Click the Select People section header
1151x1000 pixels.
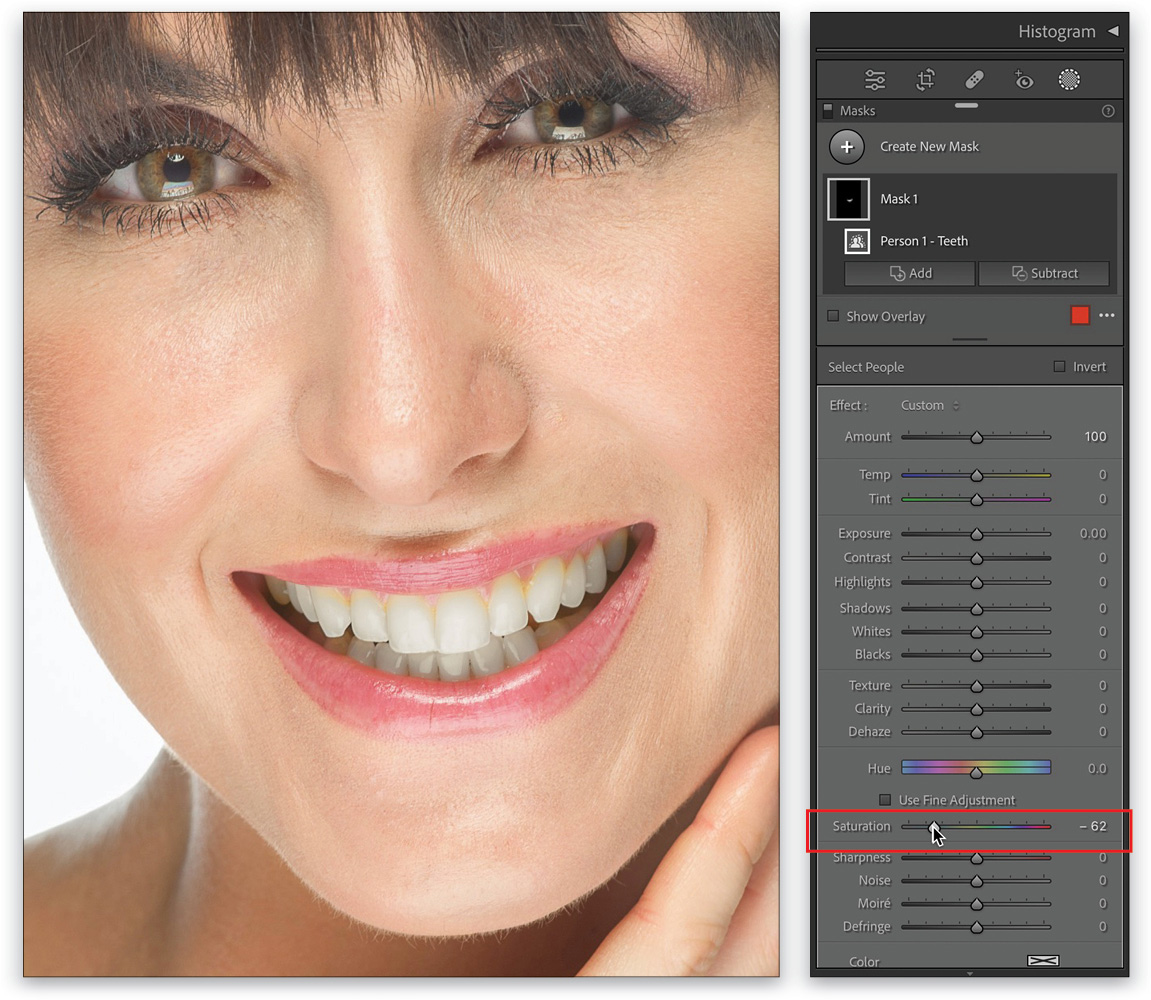pos(866,367)
